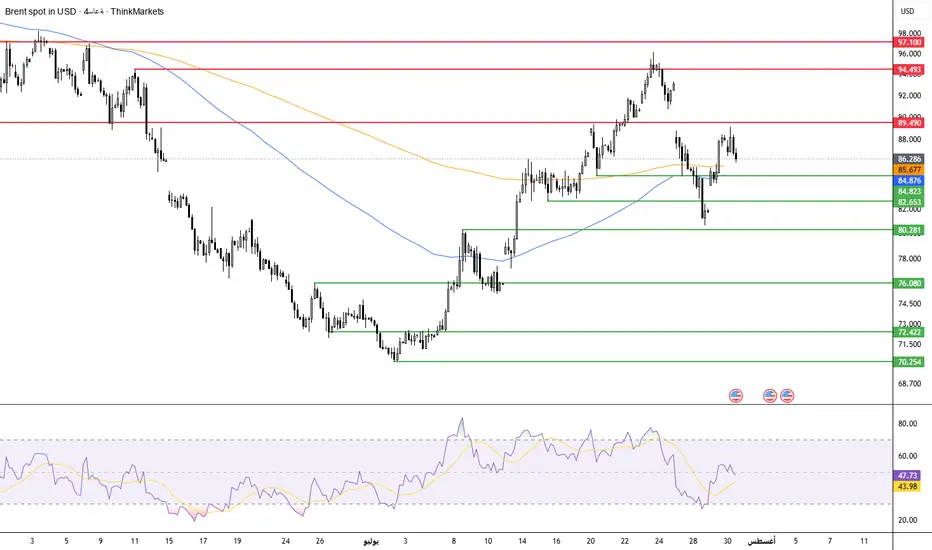The height and width of the screenshot is (550, 932).
Task: Click the middle US flag economic event icon
Action: tap(770, 395)
